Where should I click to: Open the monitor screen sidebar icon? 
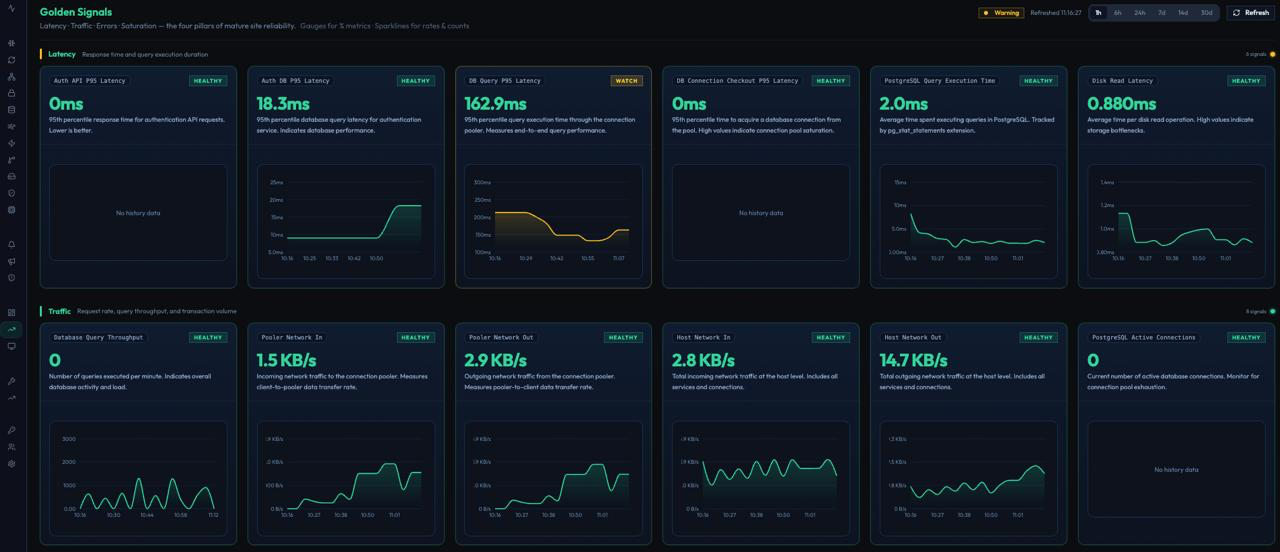click(x=12, y=346)
